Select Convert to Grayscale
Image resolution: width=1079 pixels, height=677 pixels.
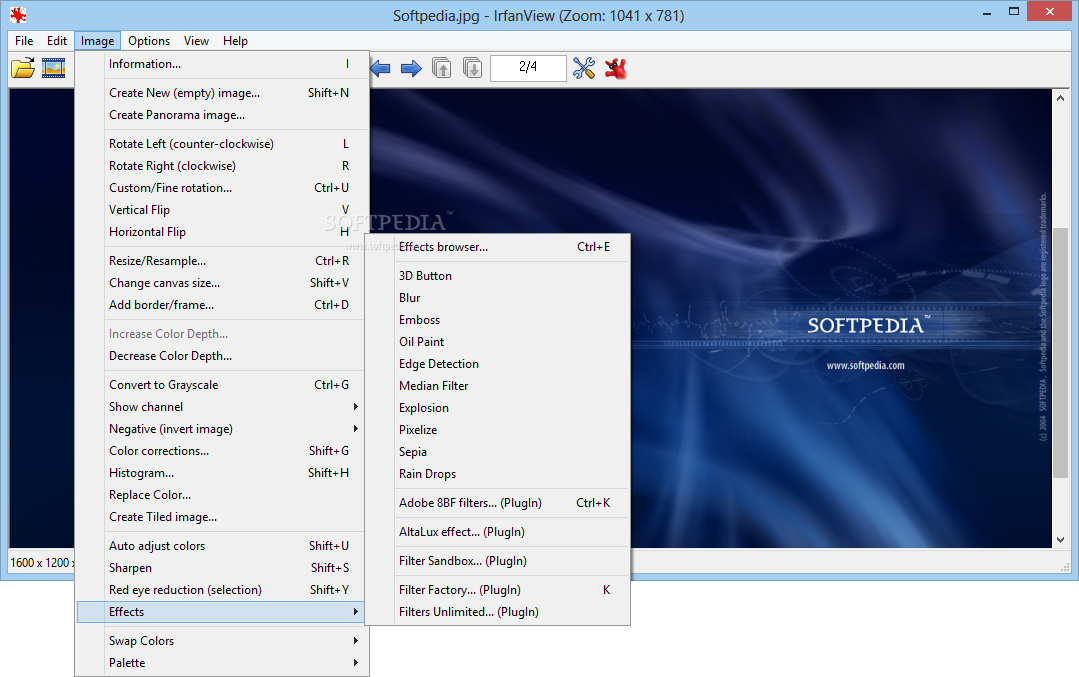coord(220,385)
